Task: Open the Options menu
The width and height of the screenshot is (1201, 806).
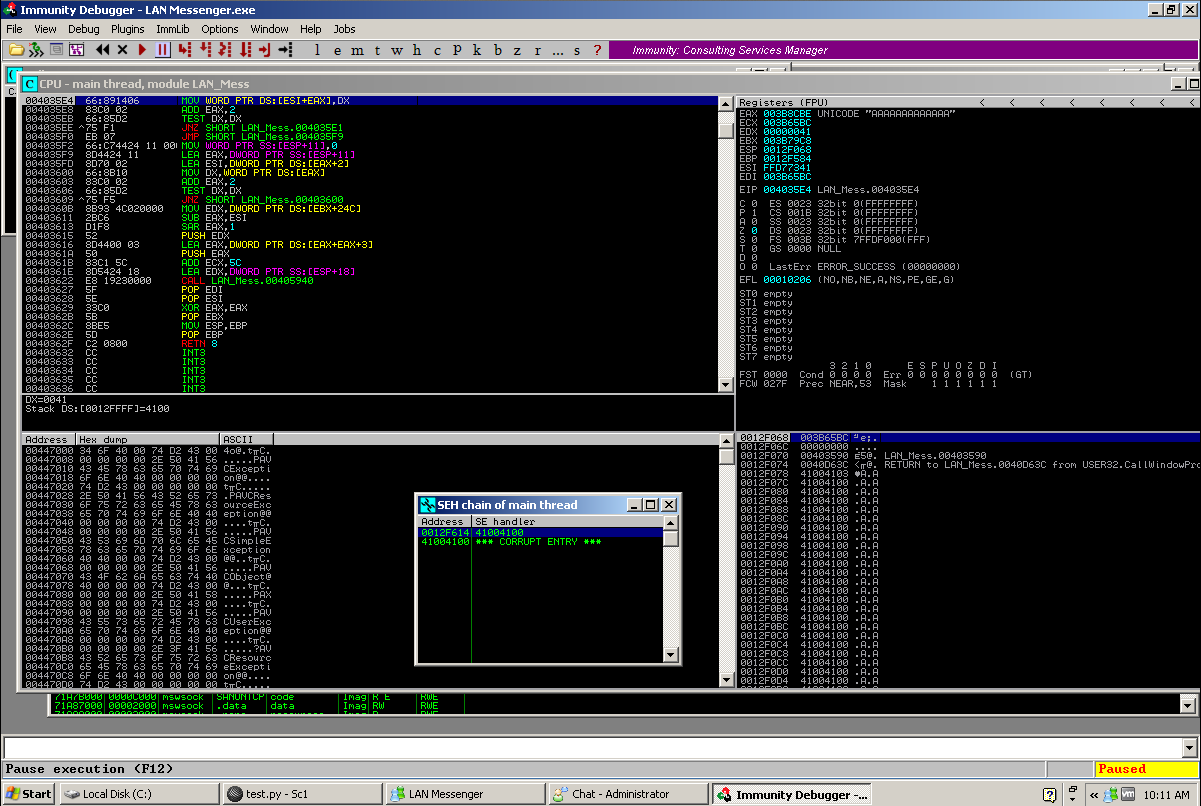Action: coord(220,29)
